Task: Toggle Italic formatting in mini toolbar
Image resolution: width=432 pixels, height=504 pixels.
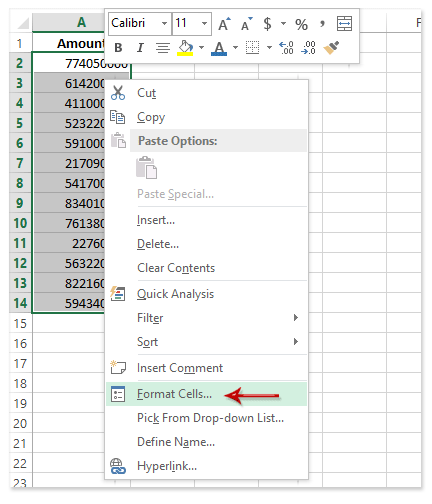Action: point(140,48)
